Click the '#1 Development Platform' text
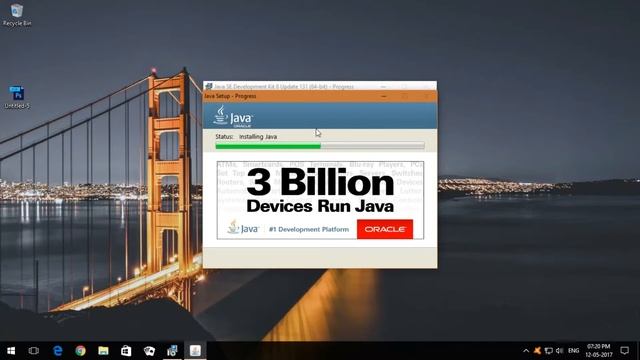The height and width of the screenshot is (360, 640). 309,229
